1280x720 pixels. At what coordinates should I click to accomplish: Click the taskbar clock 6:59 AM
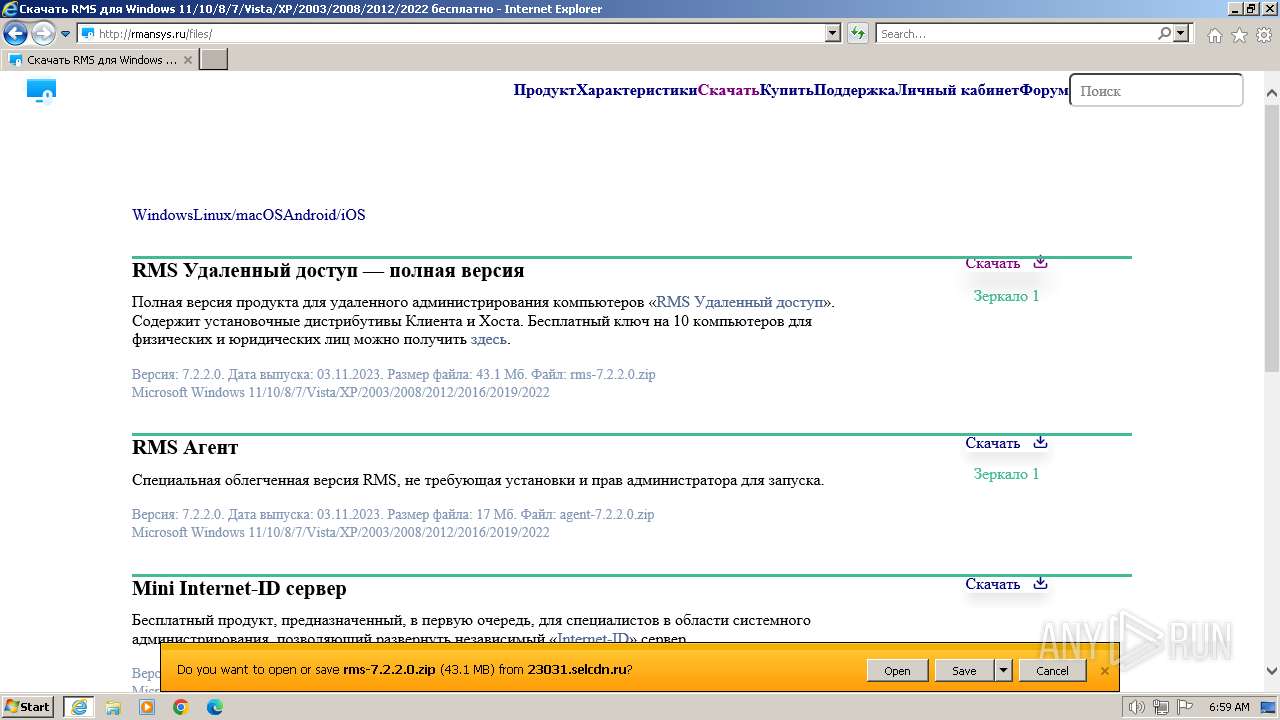tap(1229, 707)
